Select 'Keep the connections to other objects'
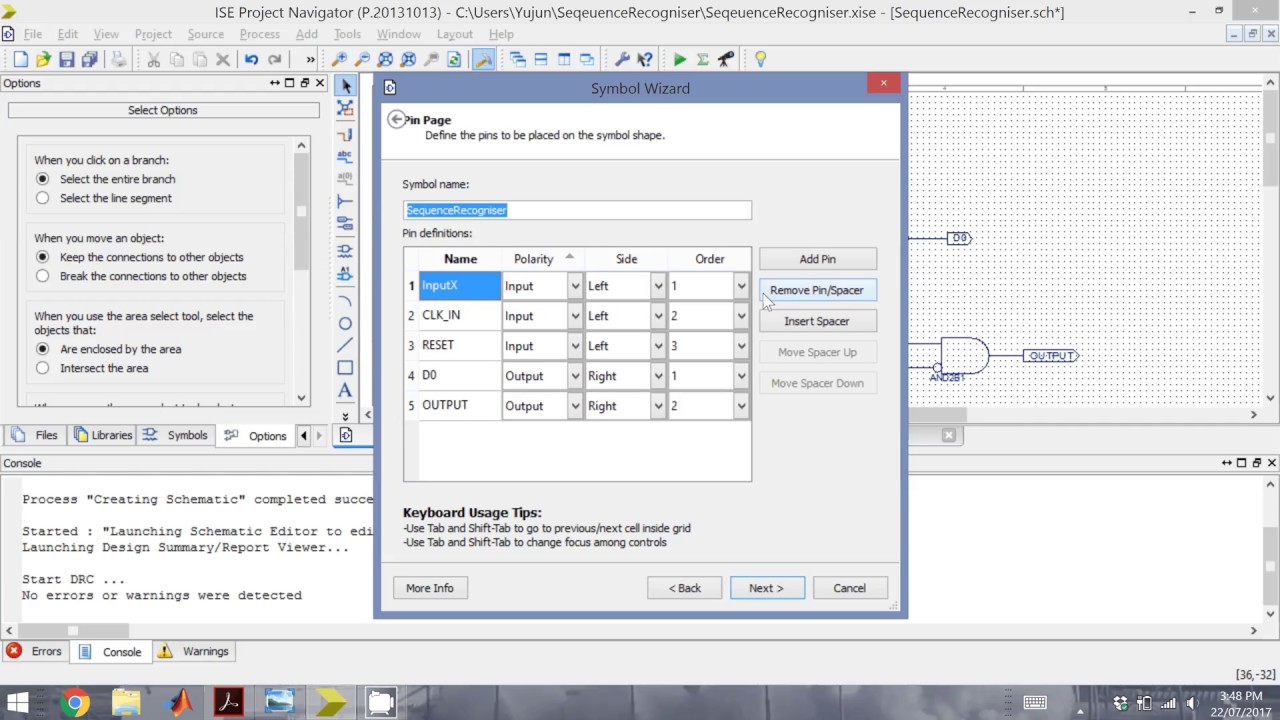The width and height of the screenshot is (1280, 720). coord(42,257)
